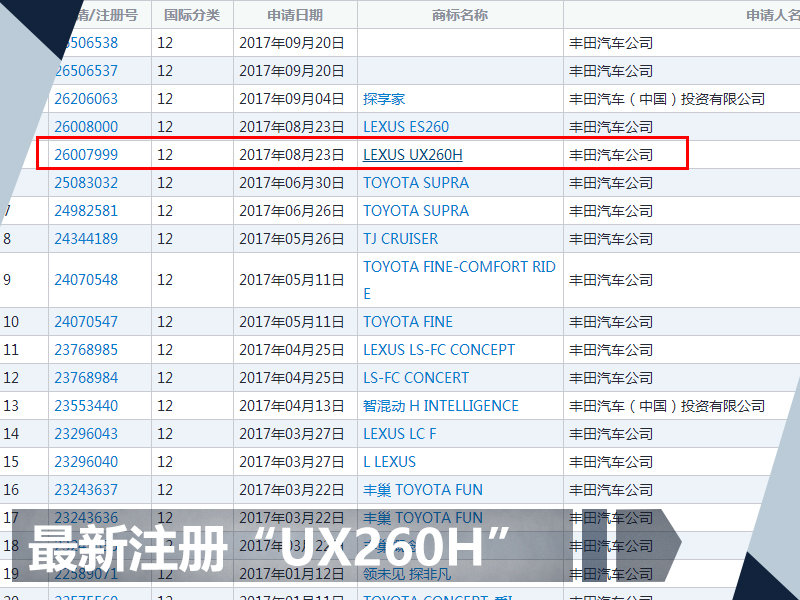Open registration number 23296040

[86, 462]
